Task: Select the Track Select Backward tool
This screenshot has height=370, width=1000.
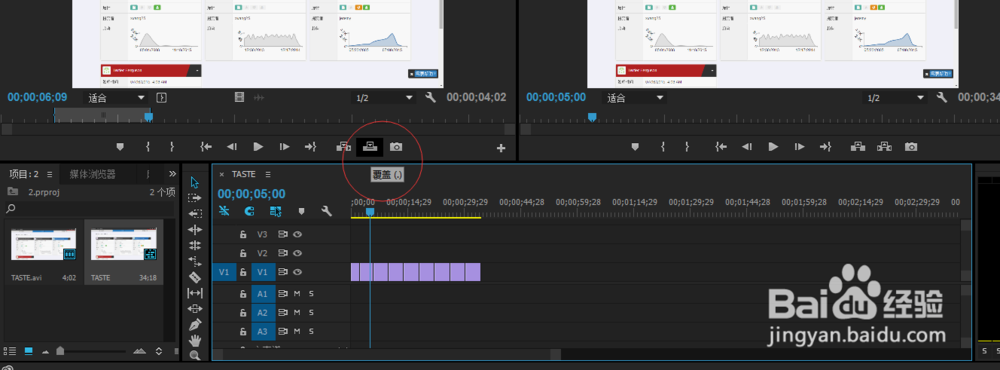Action: (195, 214)
